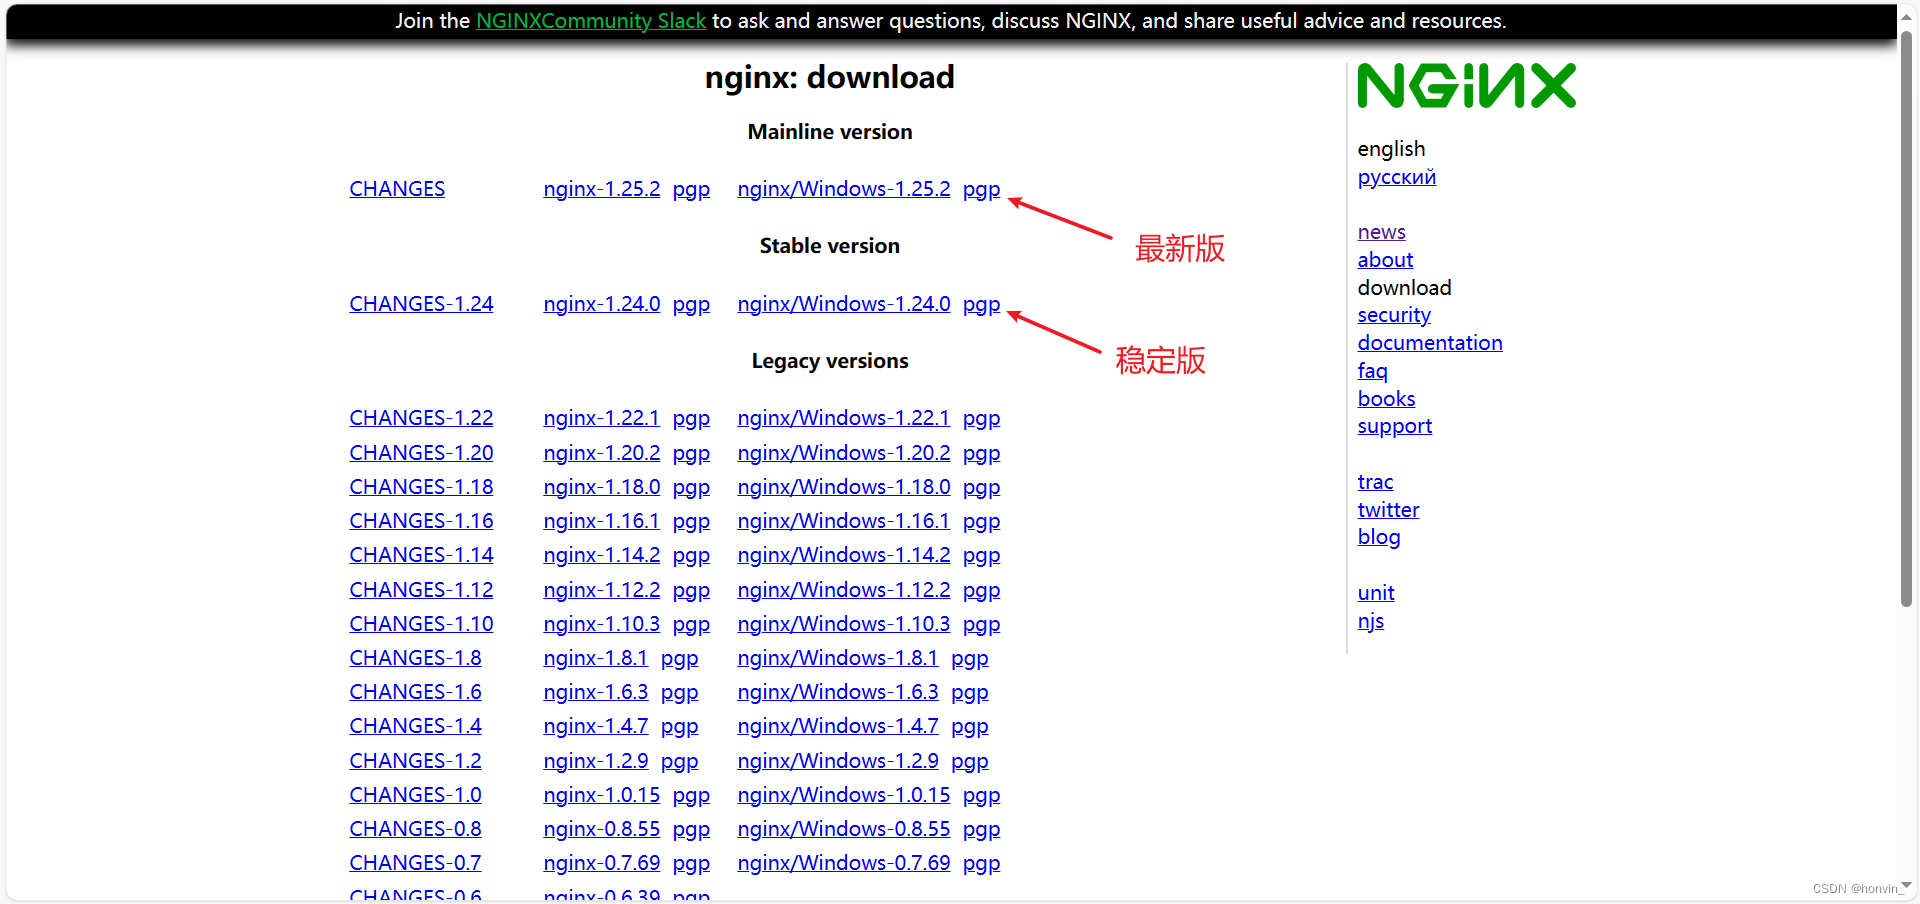Download nginx/Windows-1.16.1
This screenshot has height=904, width=1920.
[844, 521]
